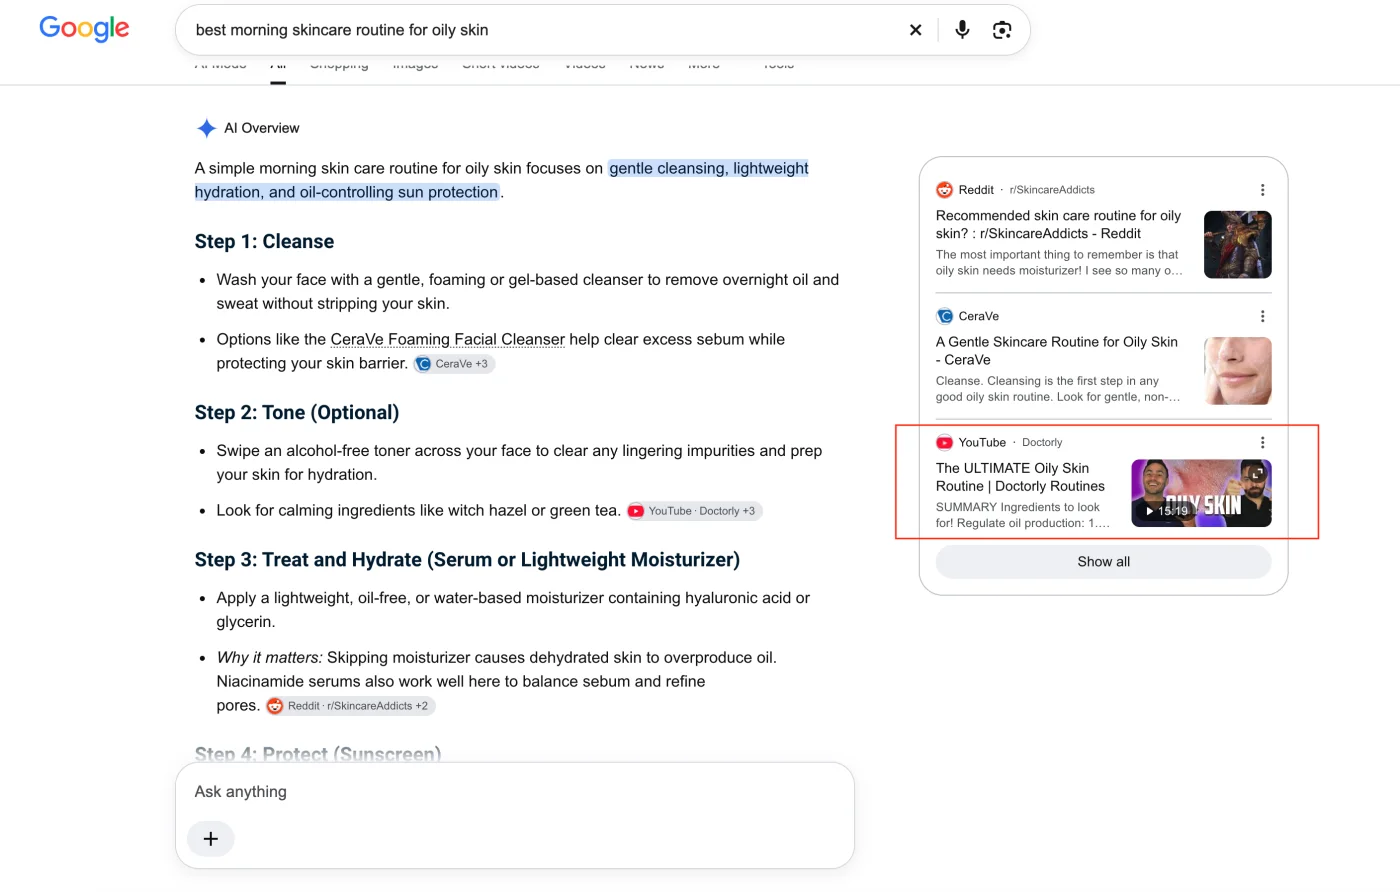Click Step 3: Treat and Hydrate heading
1400x892 pixels.
(467, 560)
